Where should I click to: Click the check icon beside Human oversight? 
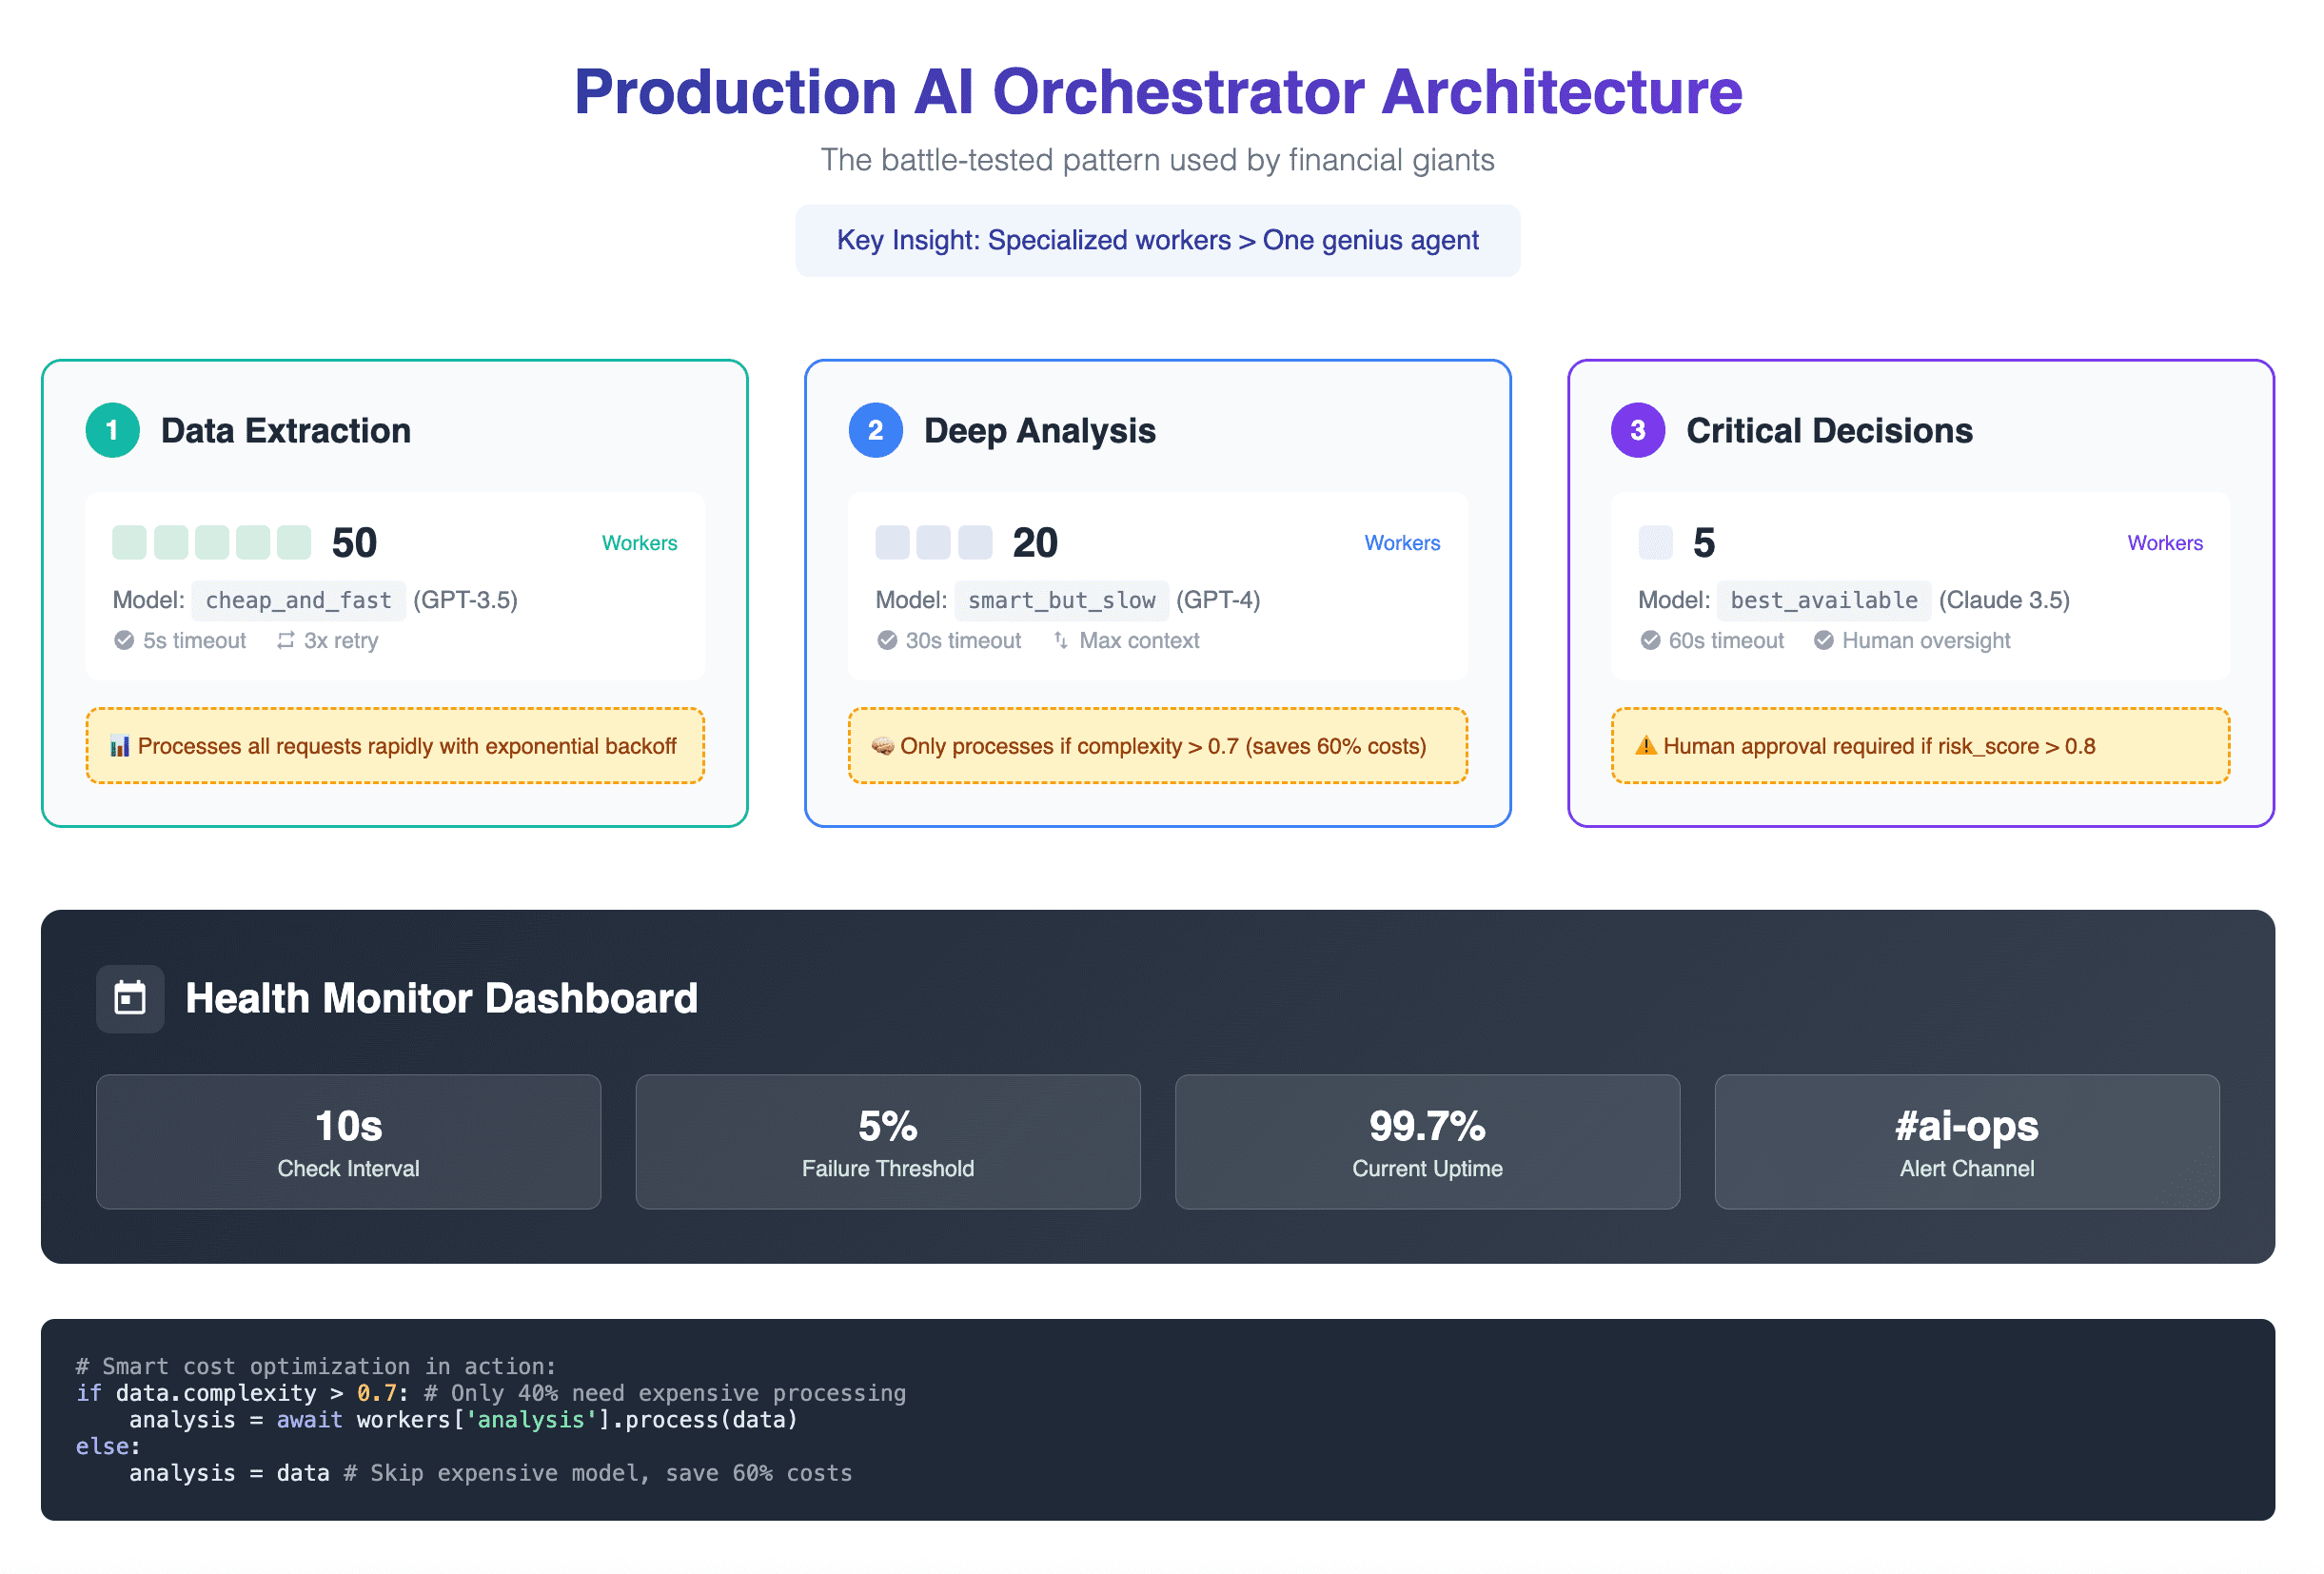[x=1825, y=641]
